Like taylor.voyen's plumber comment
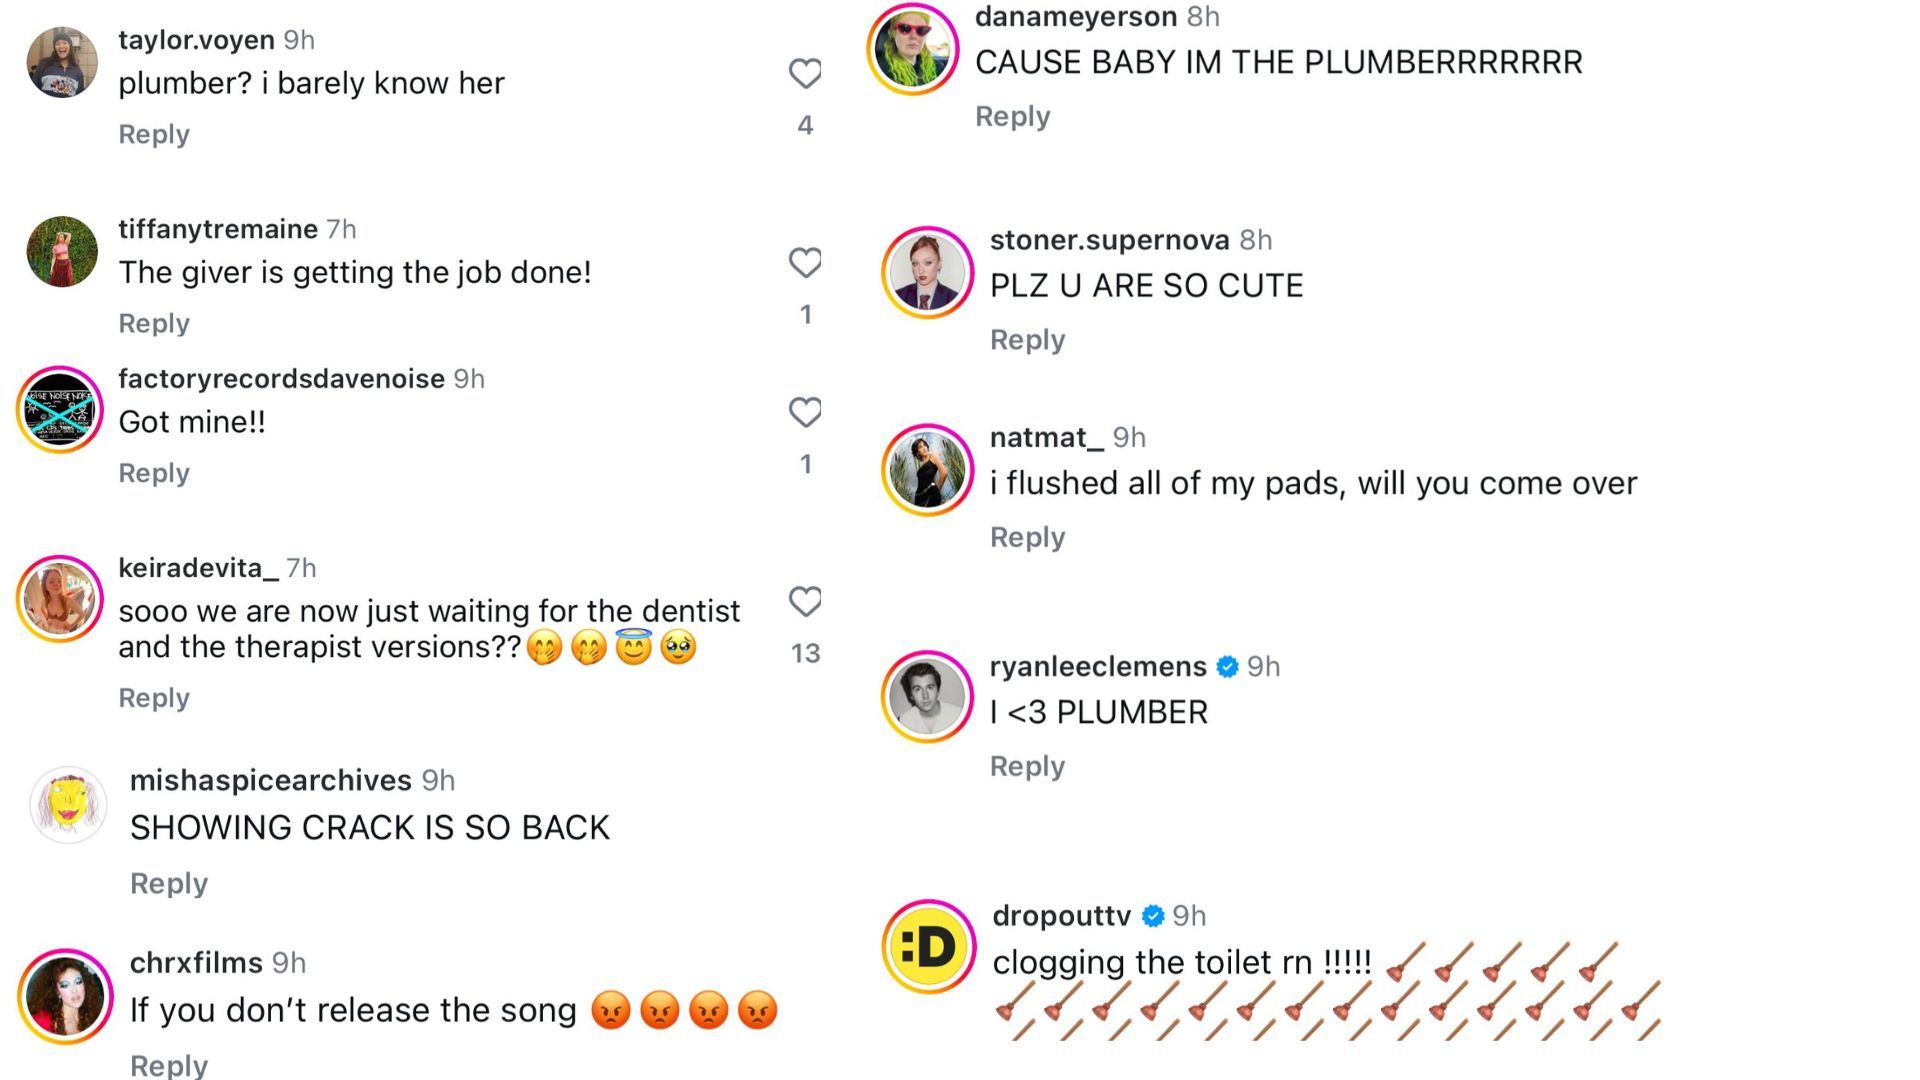The height and width of the screenshot is (1080, 1920). pyautogui.click(x=805, y=73)
